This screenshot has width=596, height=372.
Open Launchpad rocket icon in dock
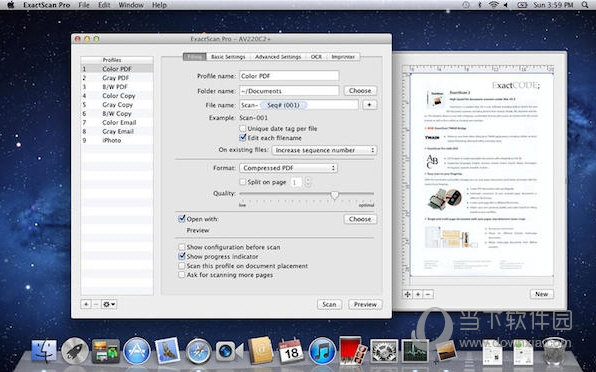[75, 351]
